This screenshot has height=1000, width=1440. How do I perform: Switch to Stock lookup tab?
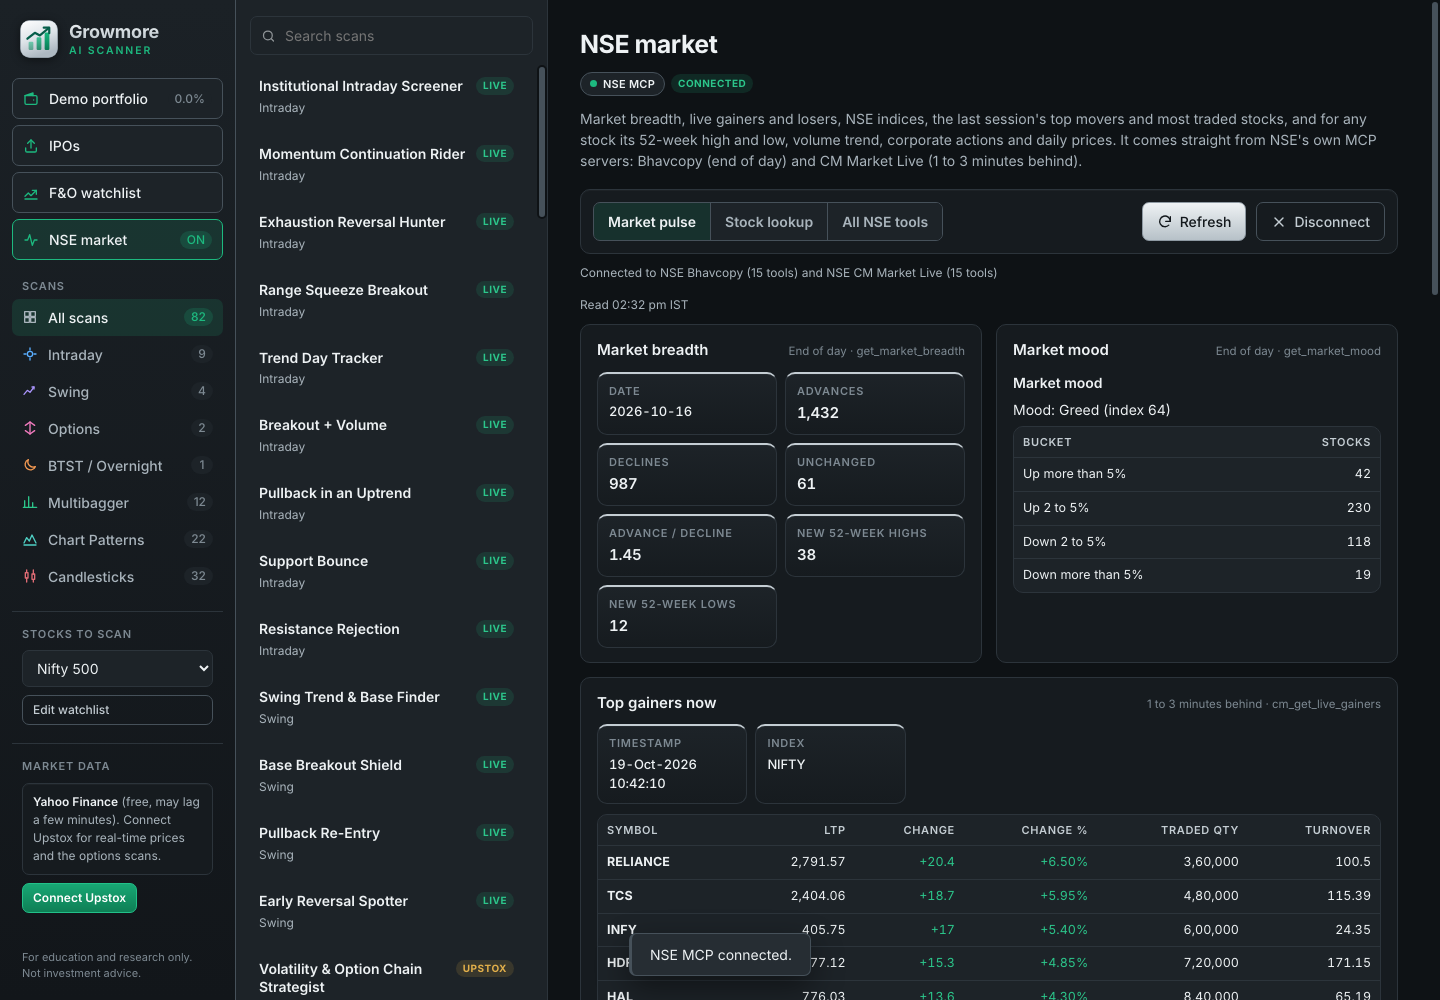coord(769,222)
